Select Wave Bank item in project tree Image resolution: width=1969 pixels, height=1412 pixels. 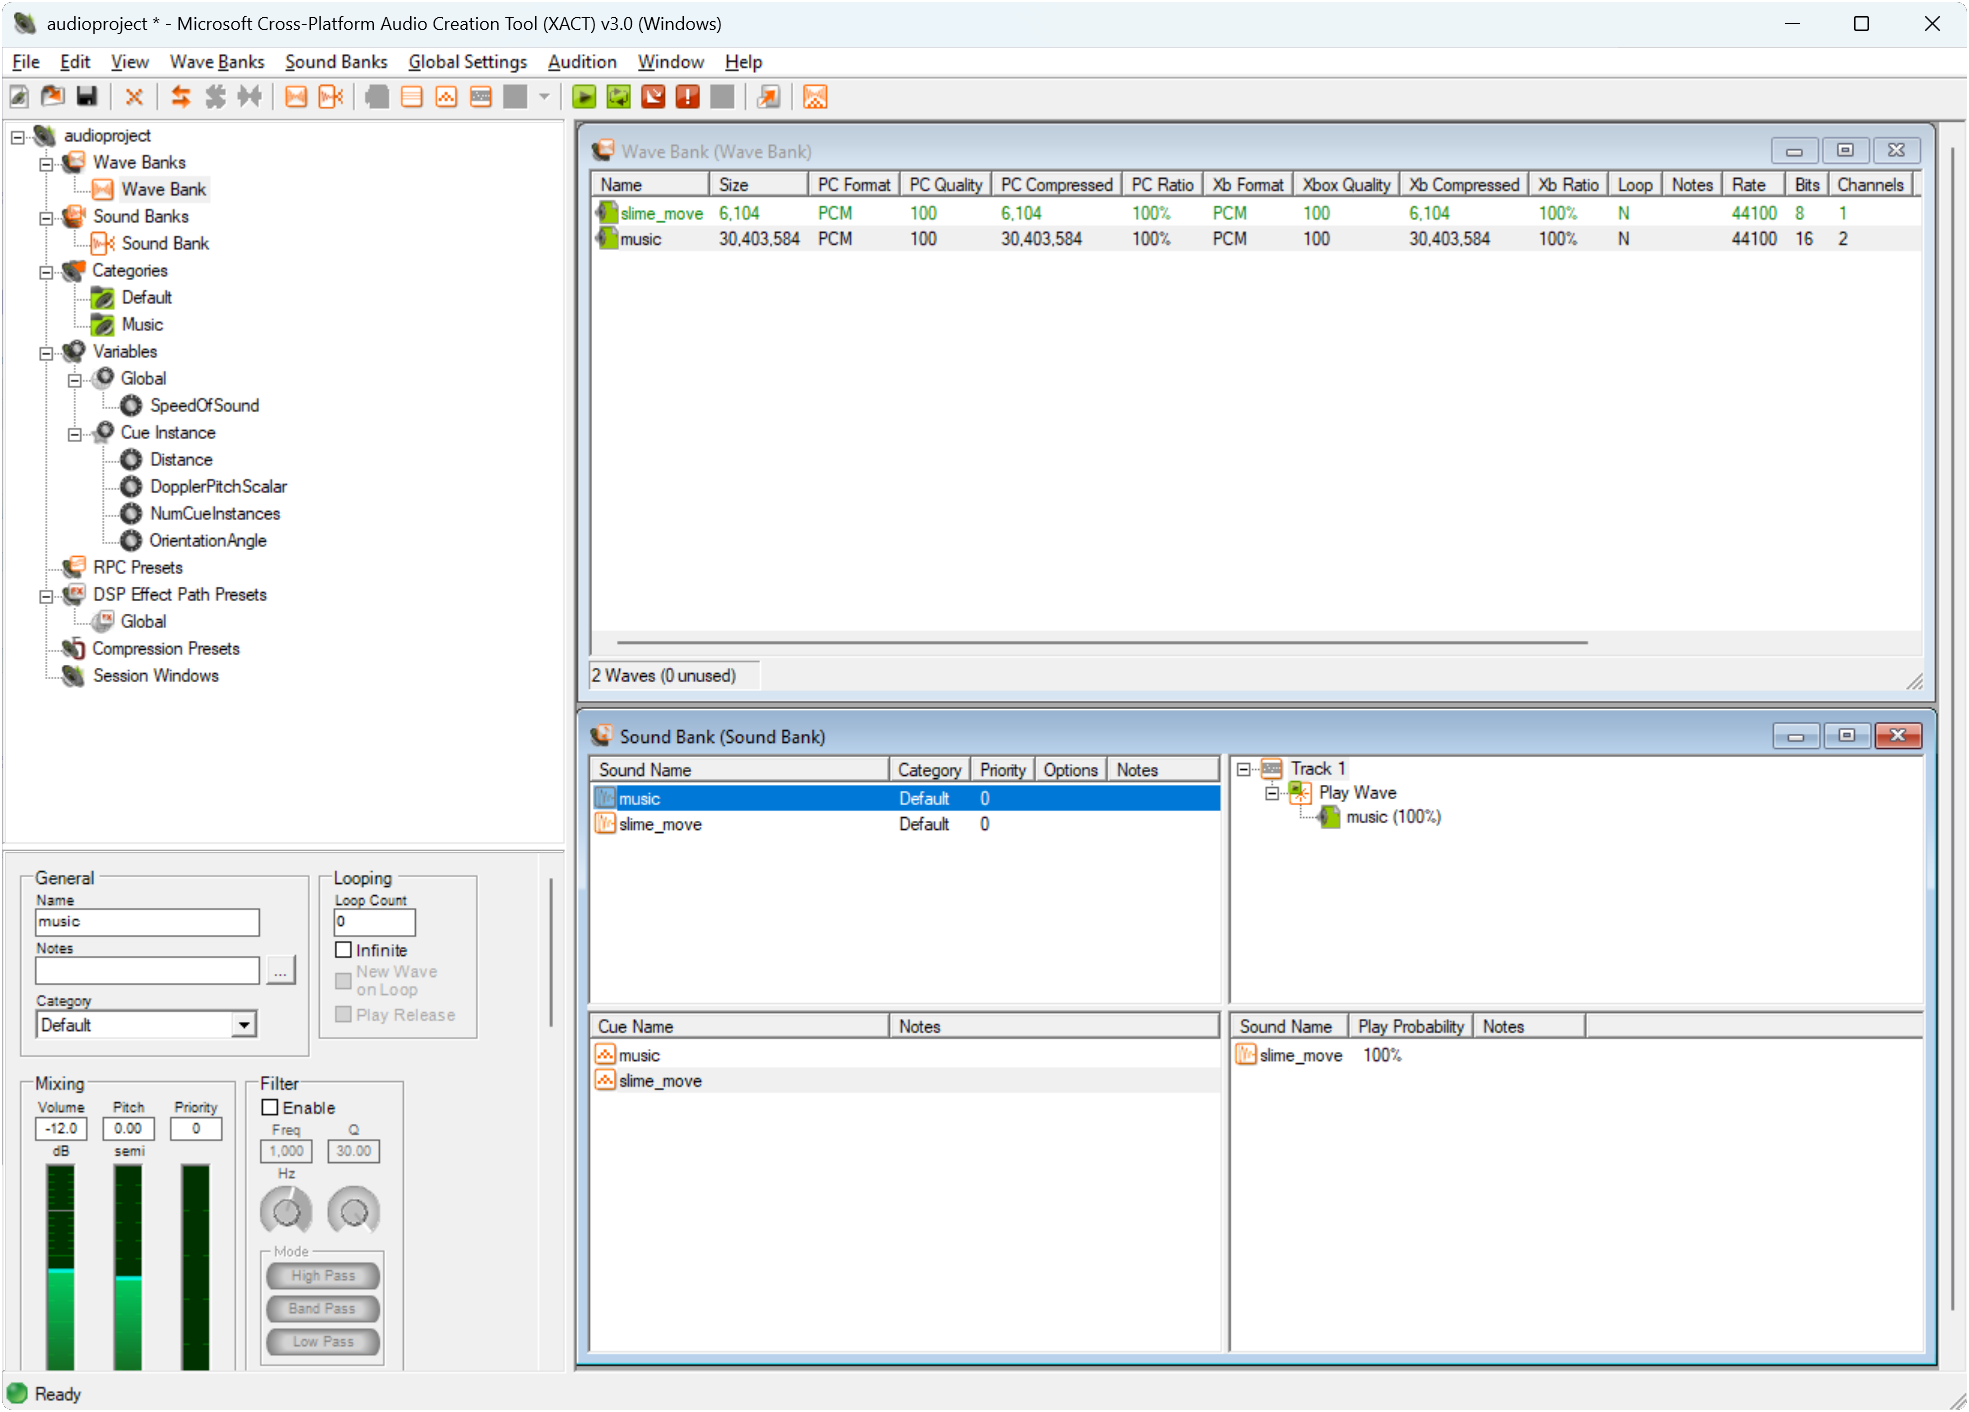164,189
